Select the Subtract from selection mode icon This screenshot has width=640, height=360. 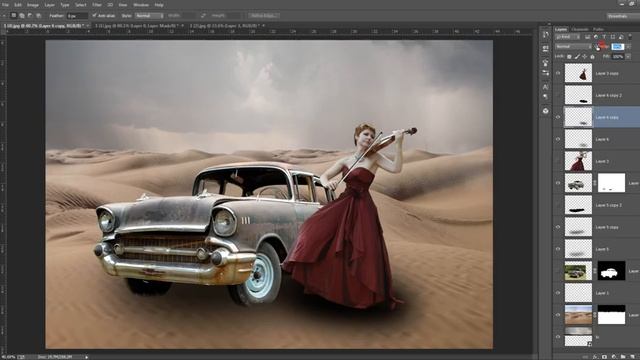pyautogui.click(x=30, y=16)
